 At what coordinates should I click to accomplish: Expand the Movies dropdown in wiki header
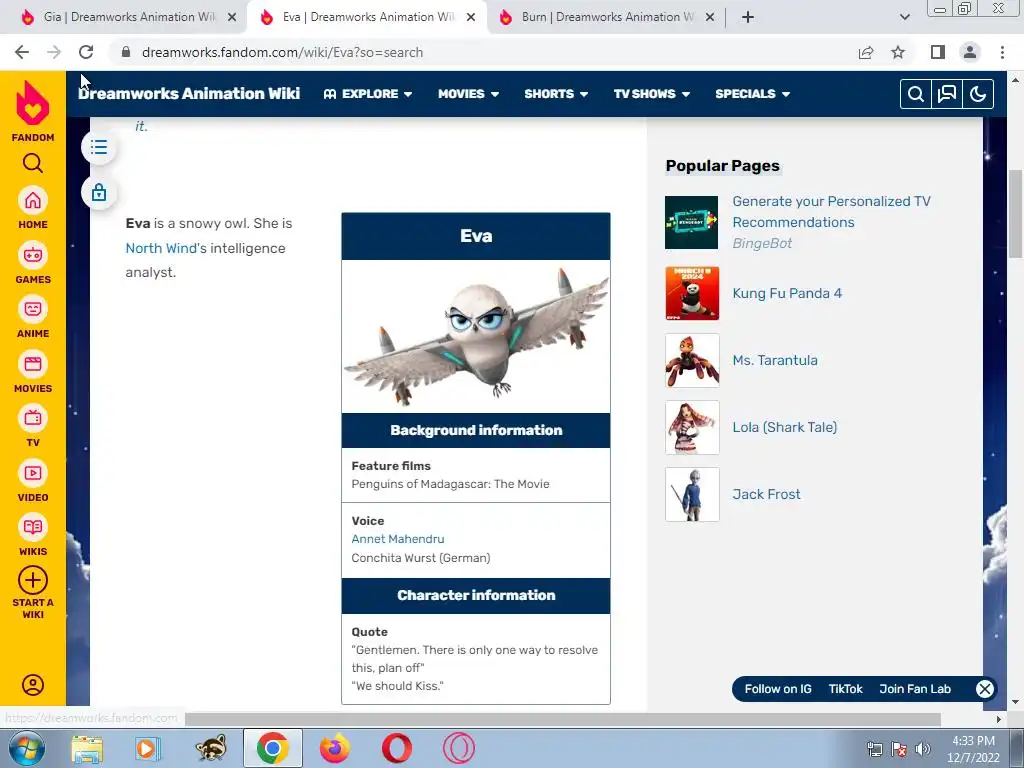pyautogui.click(x=468, y=94)
